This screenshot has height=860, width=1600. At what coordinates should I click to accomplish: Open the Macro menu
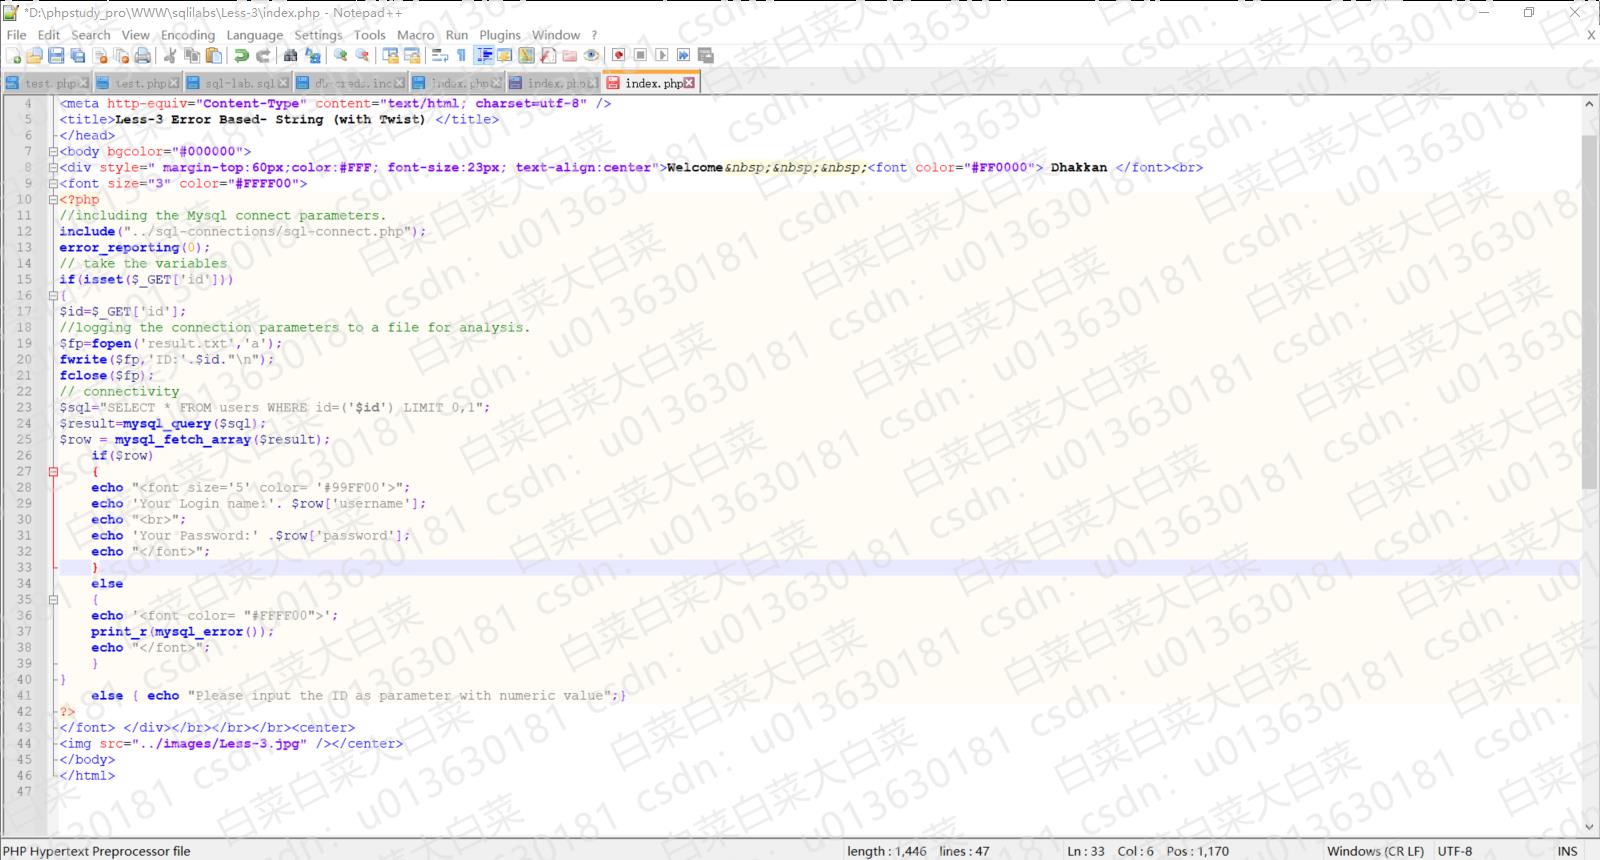[415, 34]
